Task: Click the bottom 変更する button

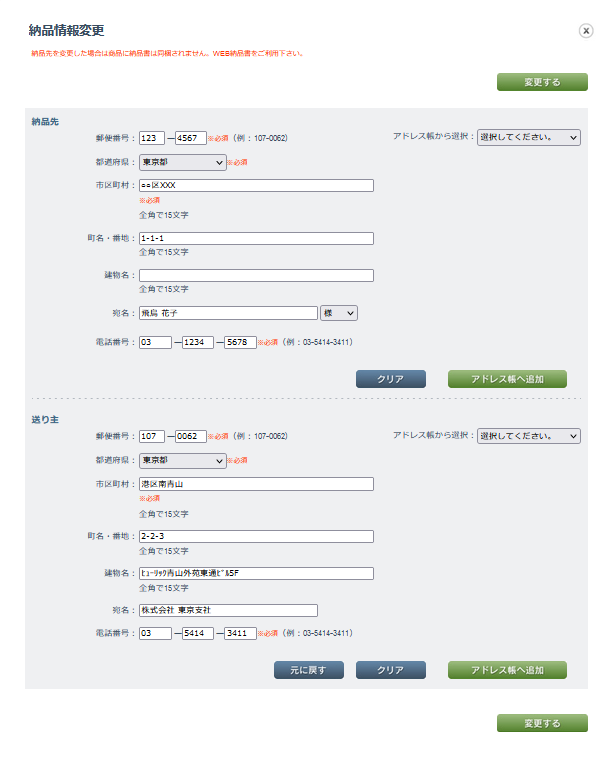Action: pos(542,723)
